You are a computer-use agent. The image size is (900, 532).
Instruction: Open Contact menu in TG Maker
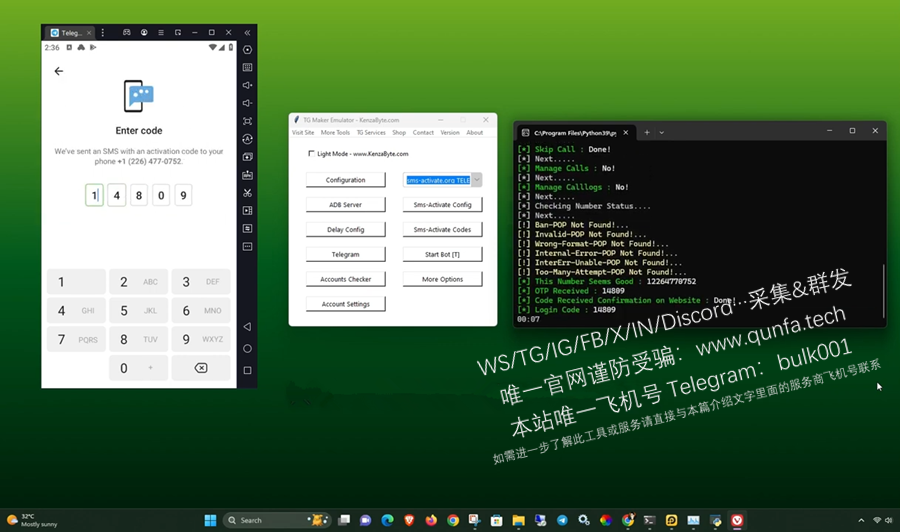pyautogui.click(x=423, y=133)
